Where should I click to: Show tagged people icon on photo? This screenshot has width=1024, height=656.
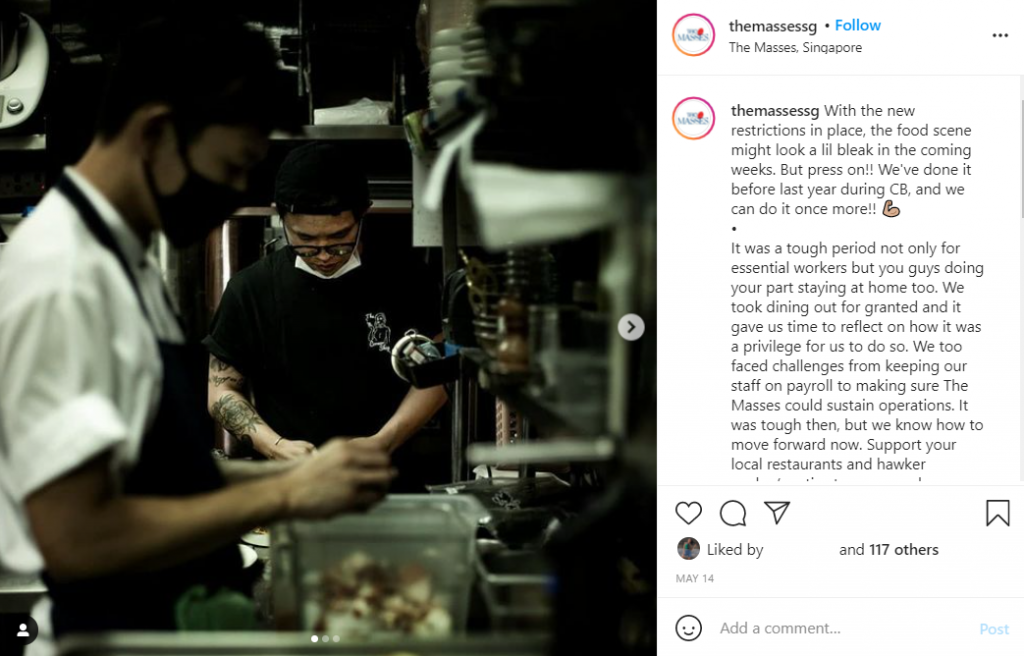tap(23, 630)
